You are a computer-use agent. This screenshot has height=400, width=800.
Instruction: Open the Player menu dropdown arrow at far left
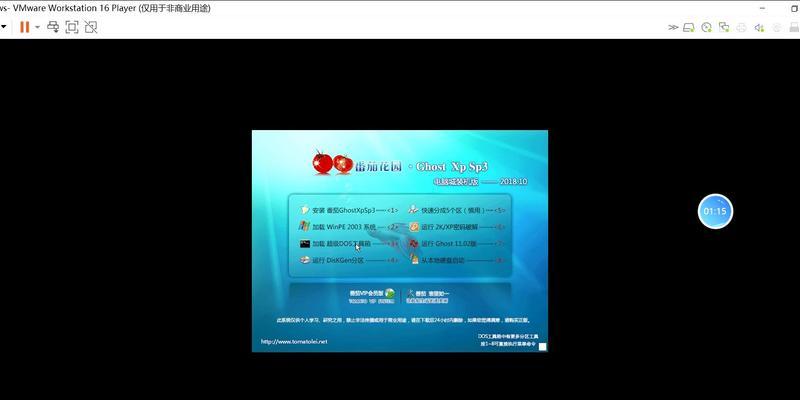click(3, 27)
